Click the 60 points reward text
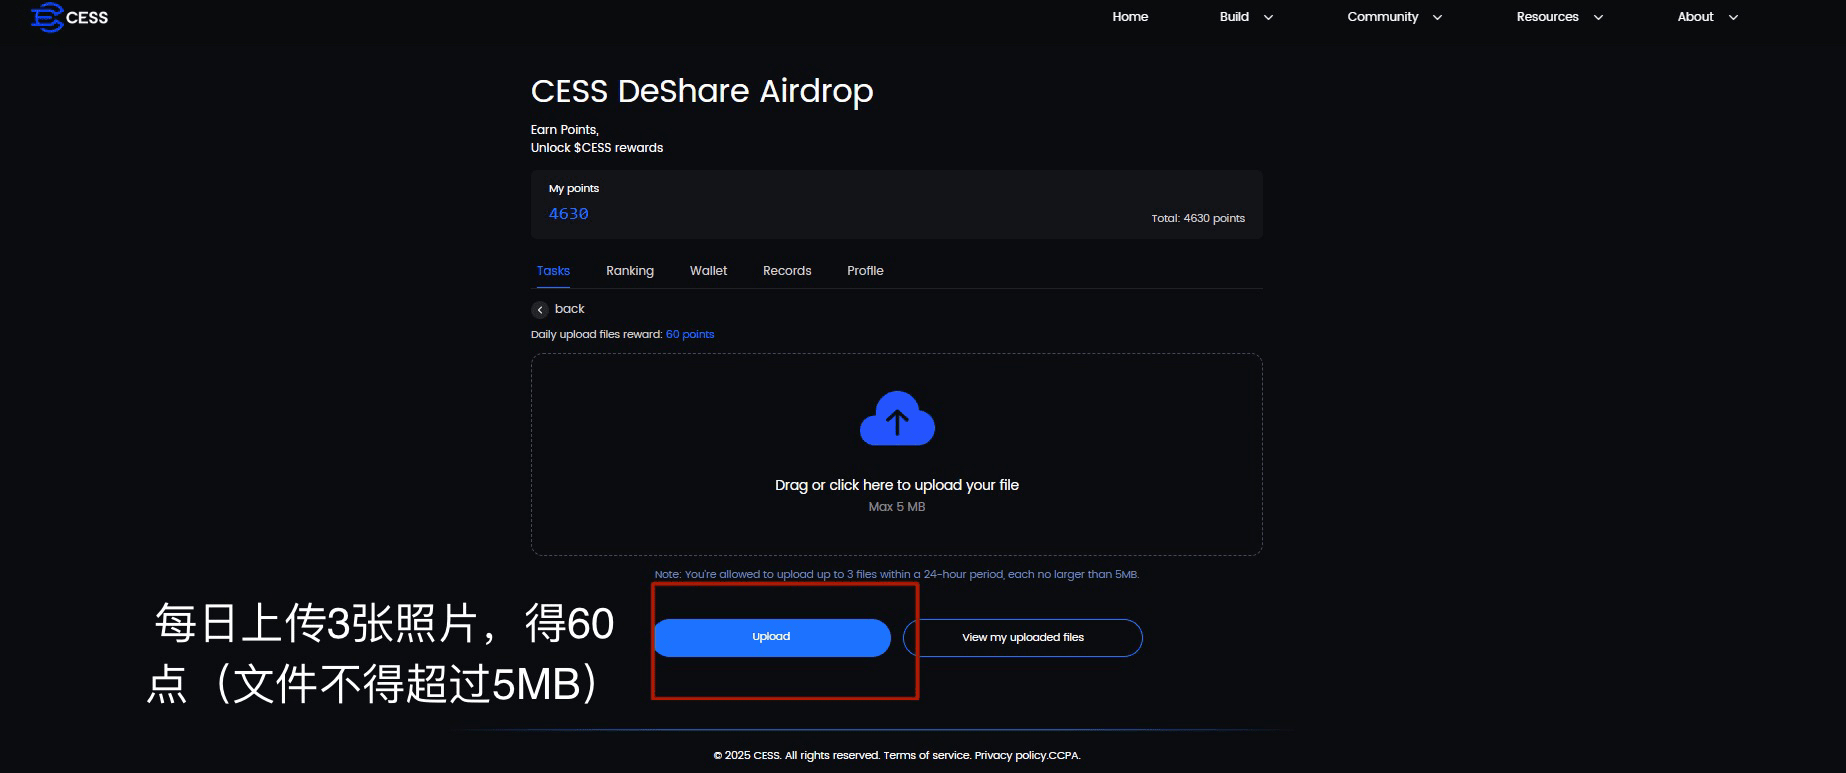Screen dimensions: 1846x773 [x=690, y=334]
